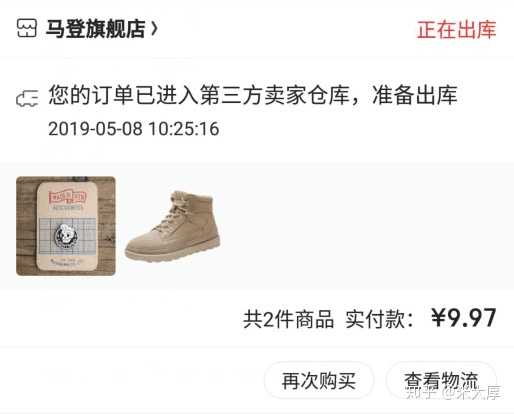The height and width of the screenshot is (414, 514).
Task: Click the 共2件商品 item count
Action: coord(288,319)
